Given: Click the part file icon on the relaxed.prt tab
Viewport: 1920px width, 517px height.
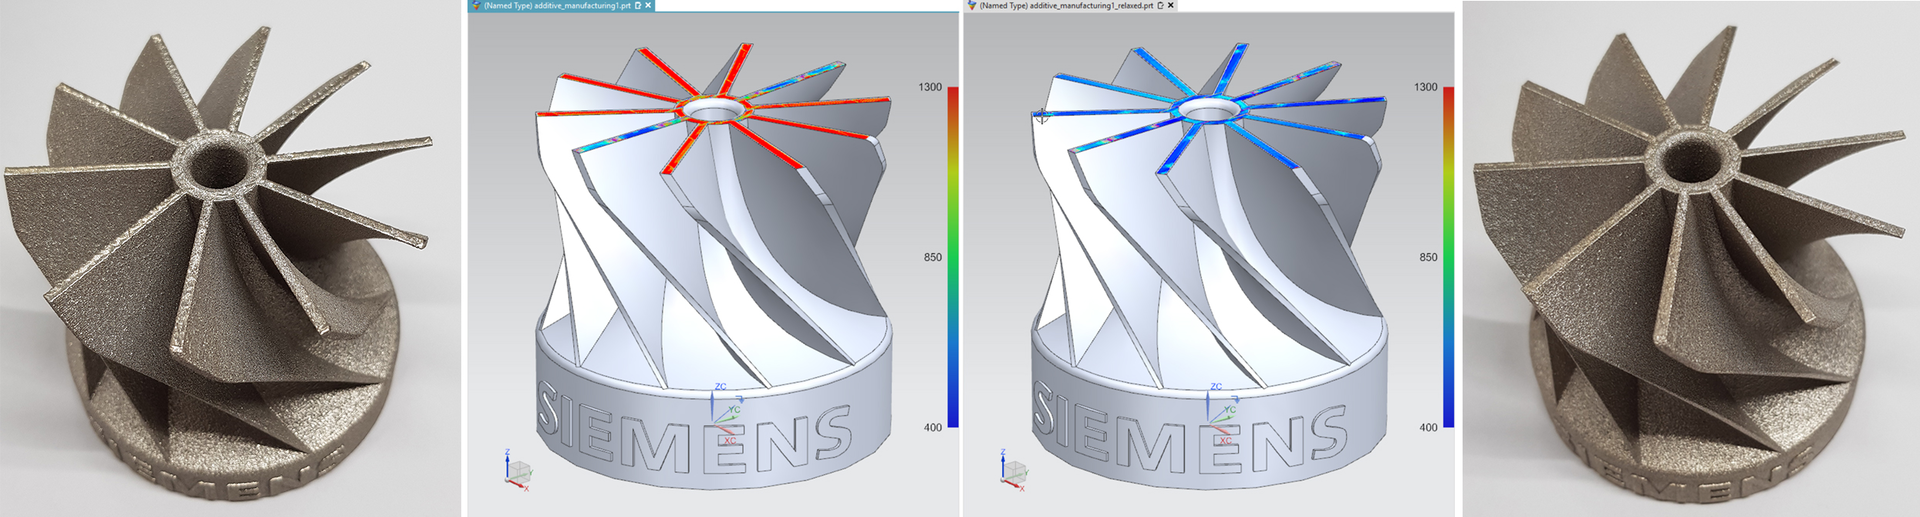Looking at the screenshot, I should [971, 6].
